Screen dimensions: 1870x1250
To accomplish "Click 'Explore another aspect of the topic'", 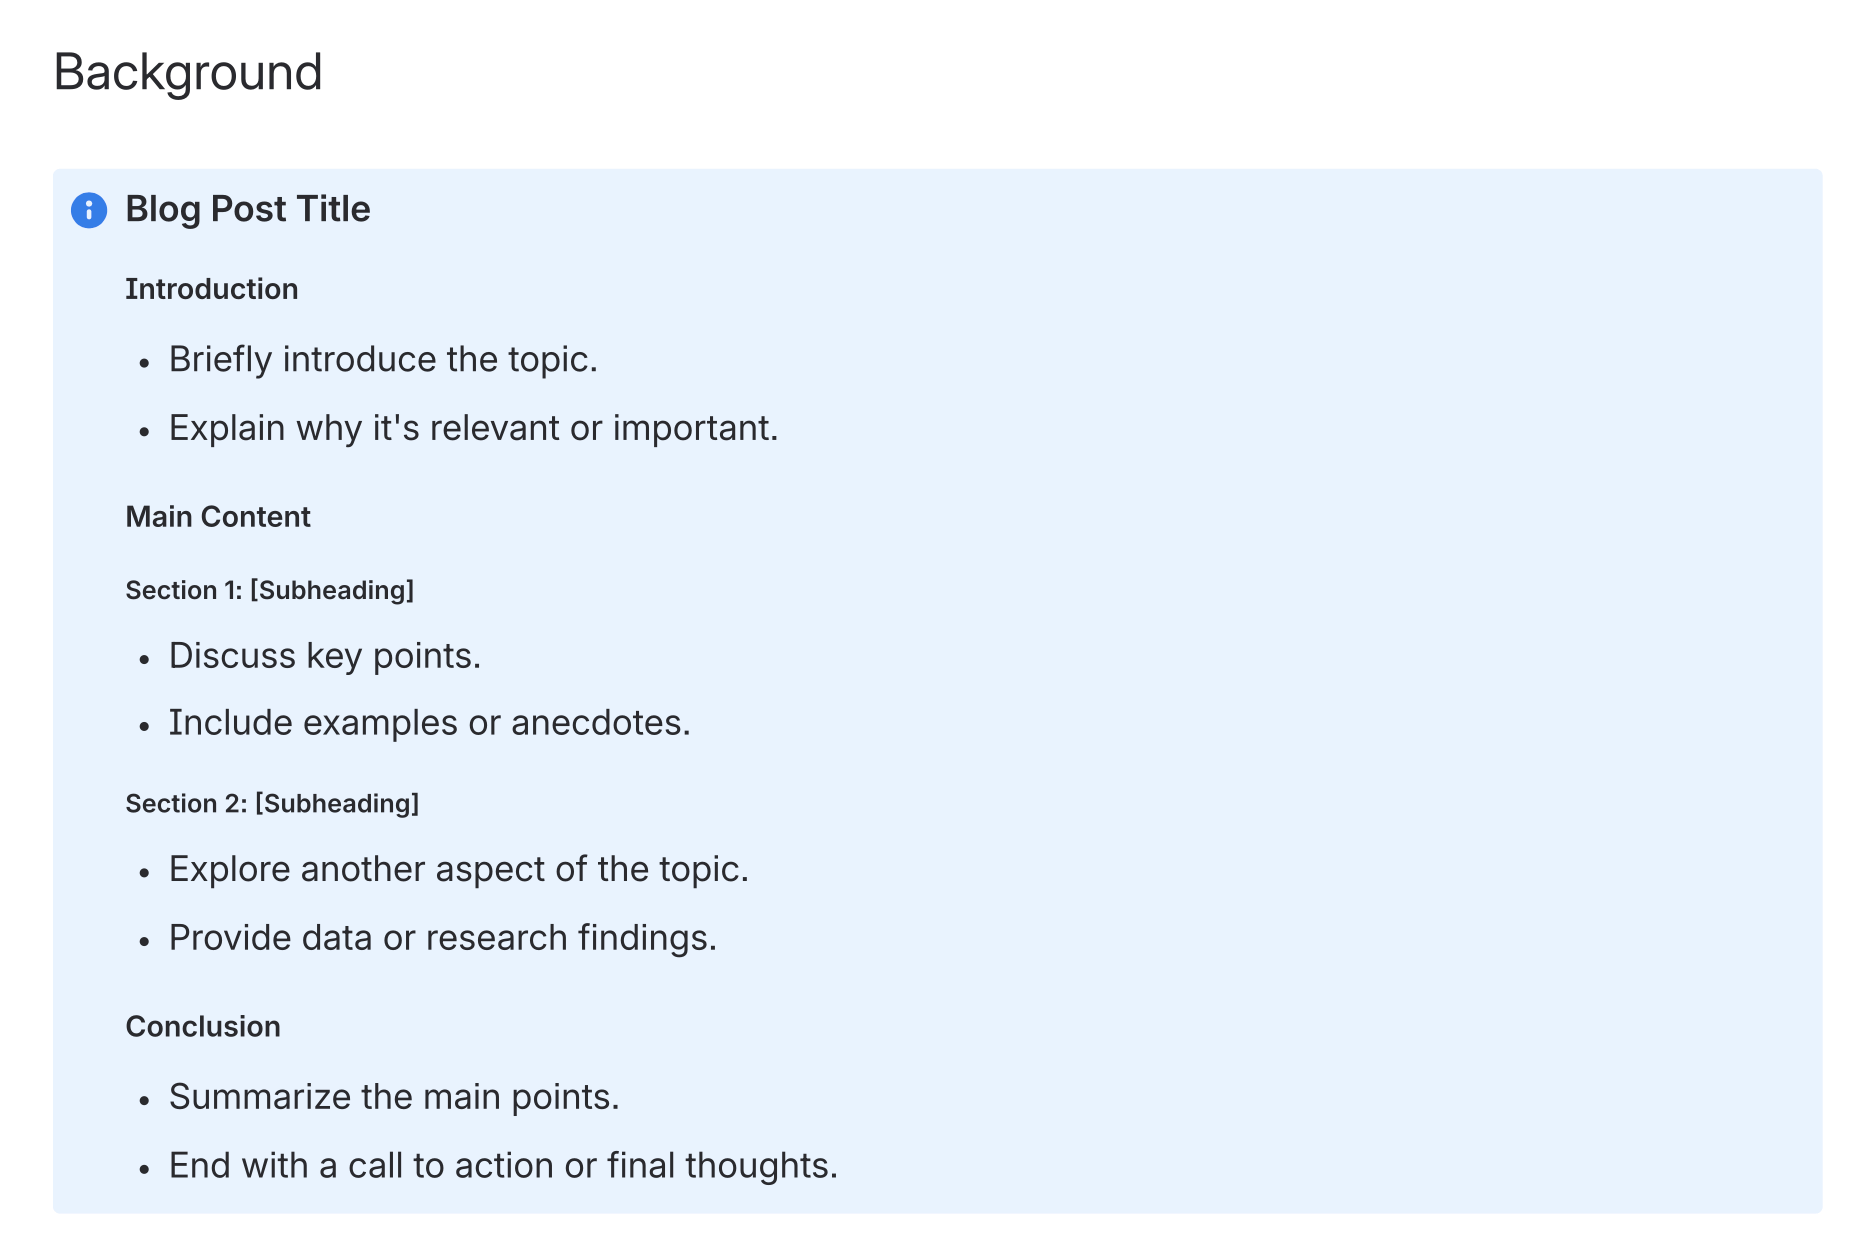I will pos(458,870).
